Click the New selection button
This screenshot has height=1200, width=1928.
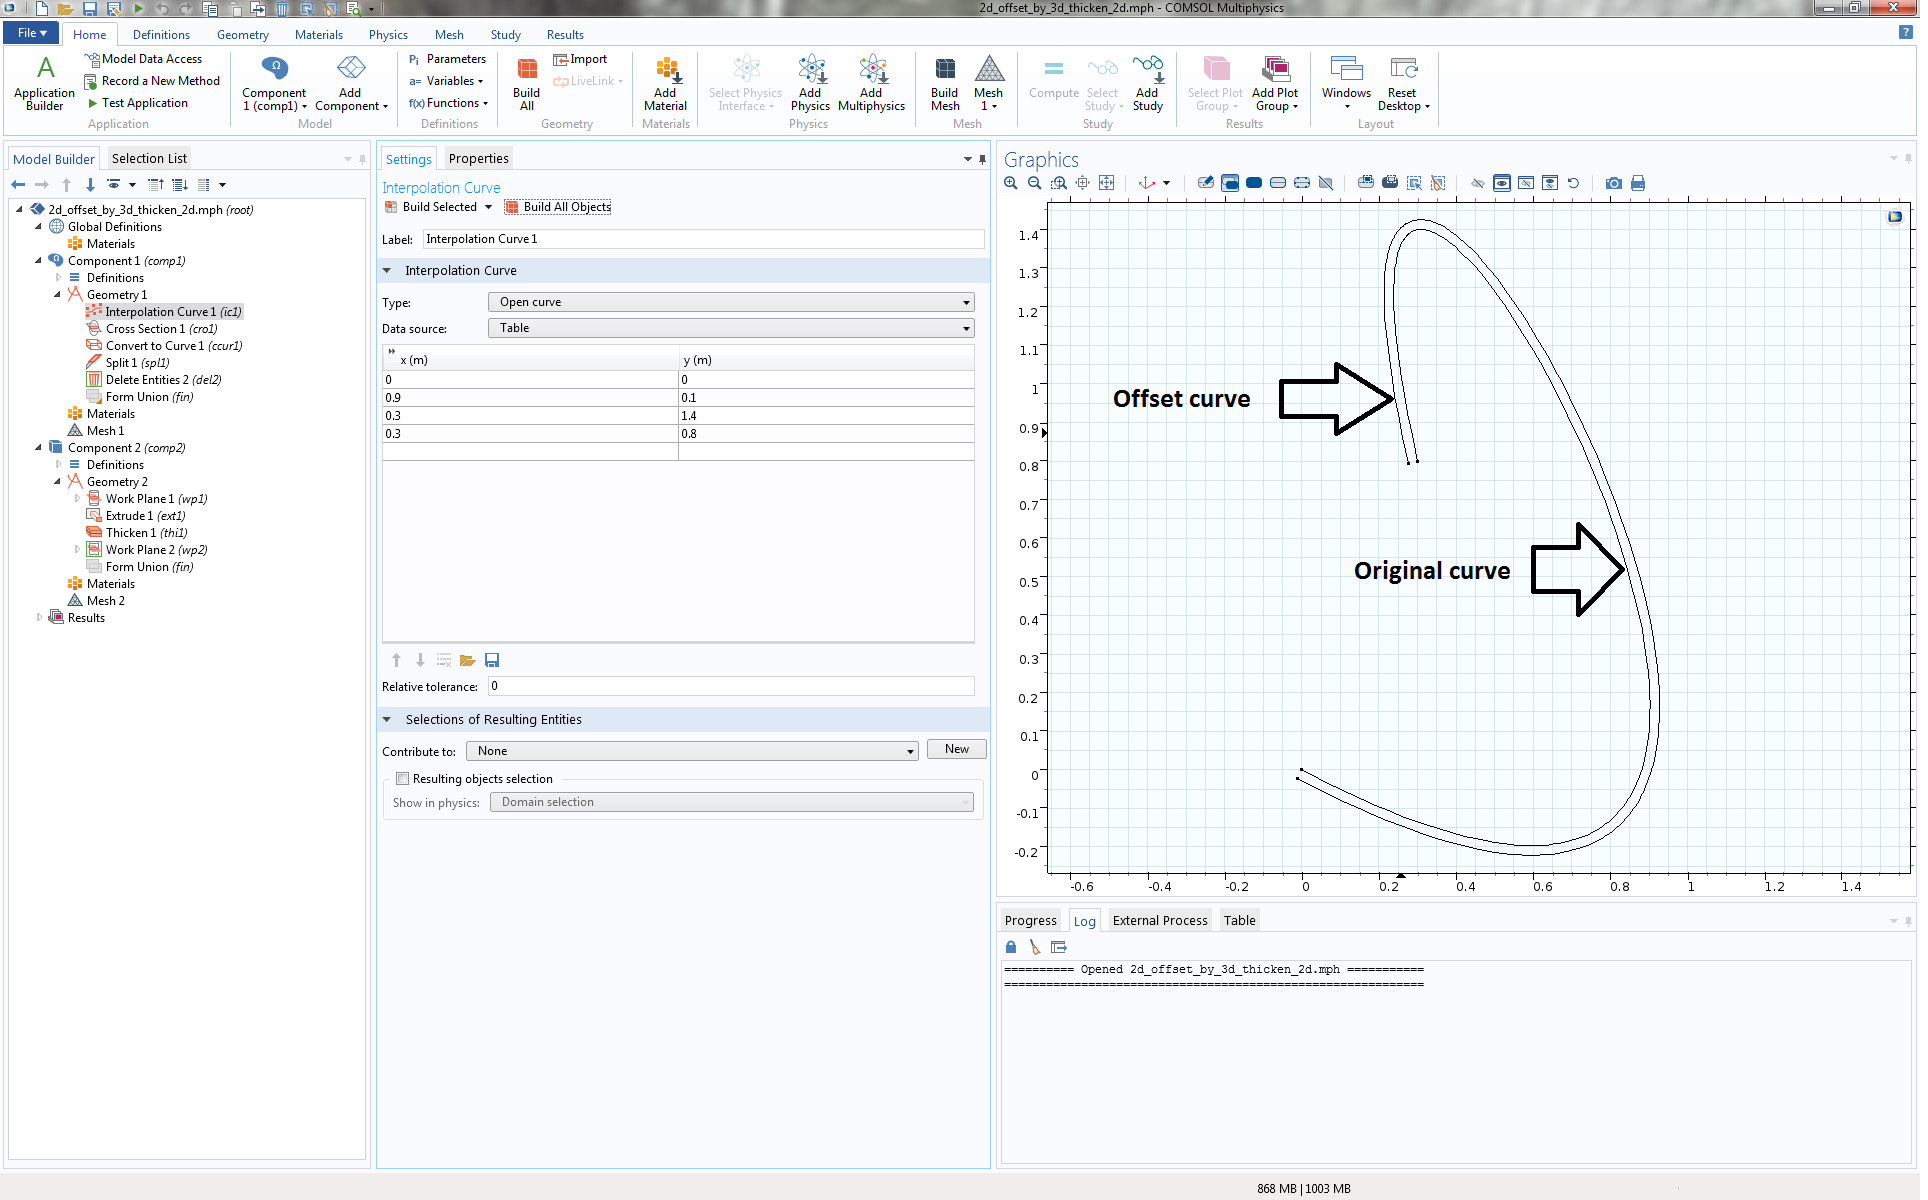click(x=956, y=750)
